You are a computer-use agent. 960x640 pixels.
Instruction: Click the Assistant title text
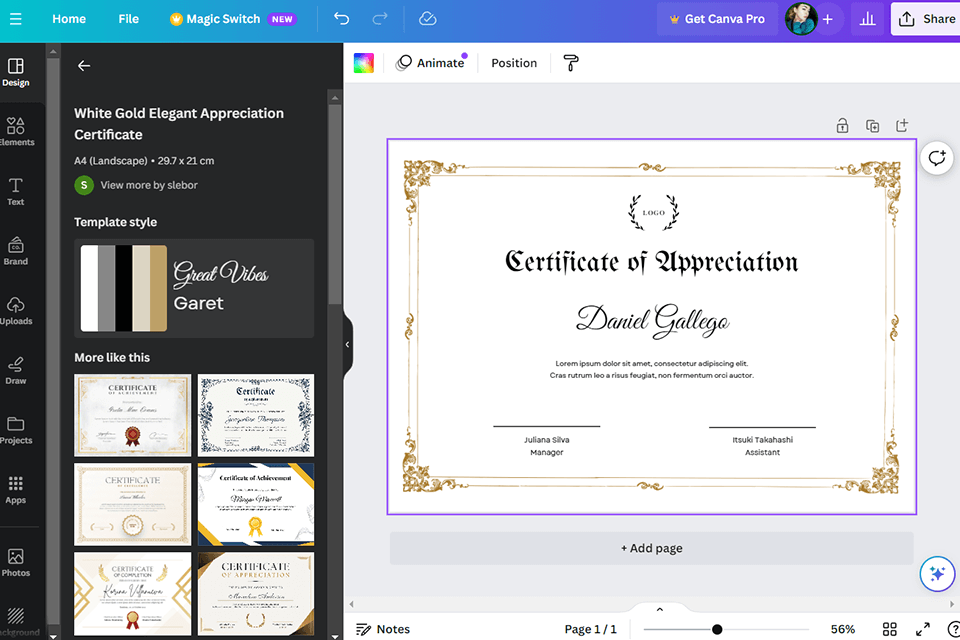762,452
